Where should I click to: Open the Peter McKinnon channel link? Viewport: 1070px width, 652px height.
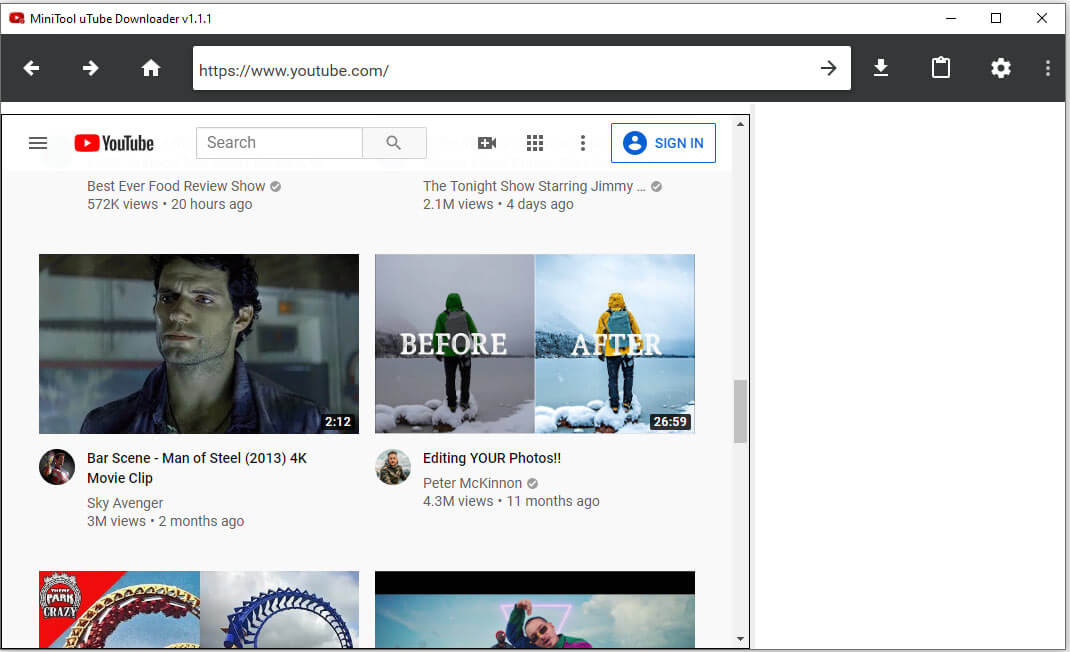[472, 483]
